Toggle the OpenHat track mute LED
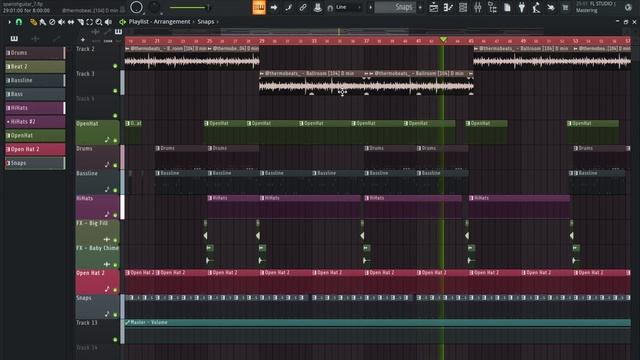Image resolution: width=640 pixels, height=360 pixels. [x=115, y=140]
